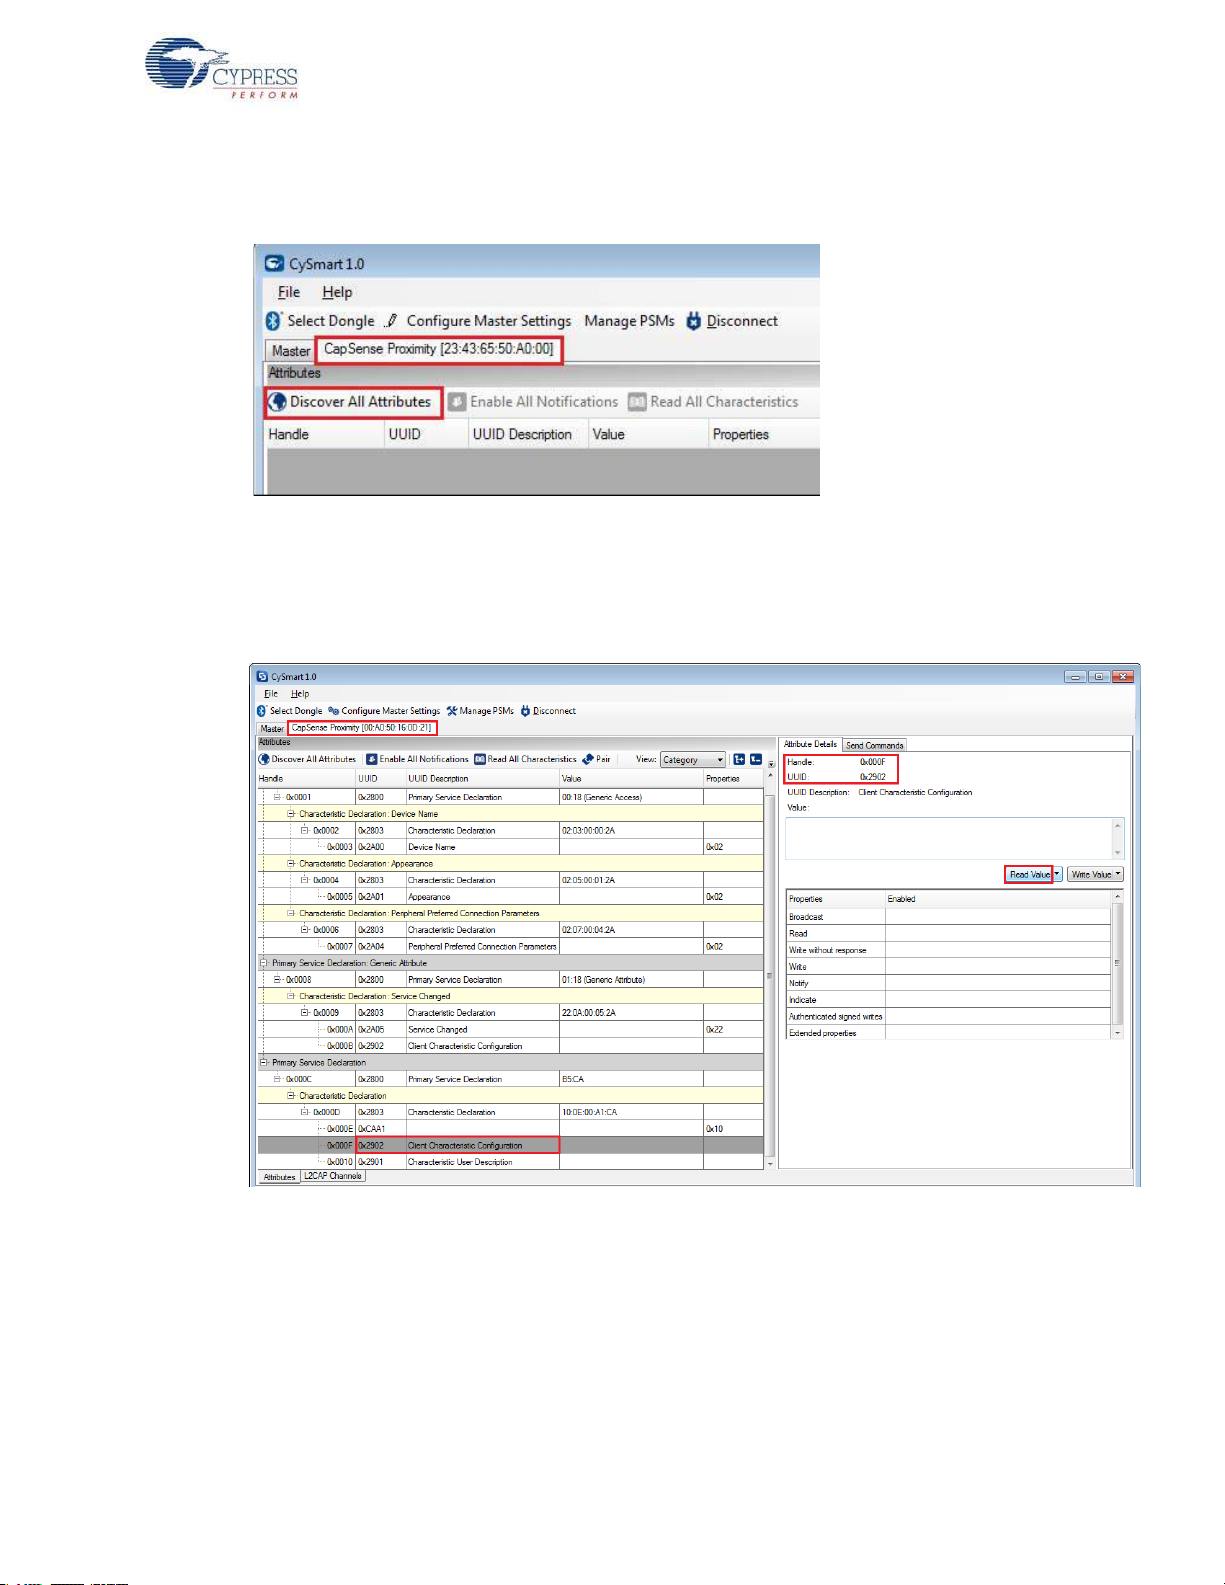Image resolution: width=1225 pixels, height=1585 pixels.
Task: Collapse the 0x000D tree node
Action: (x=305, y=1112)
